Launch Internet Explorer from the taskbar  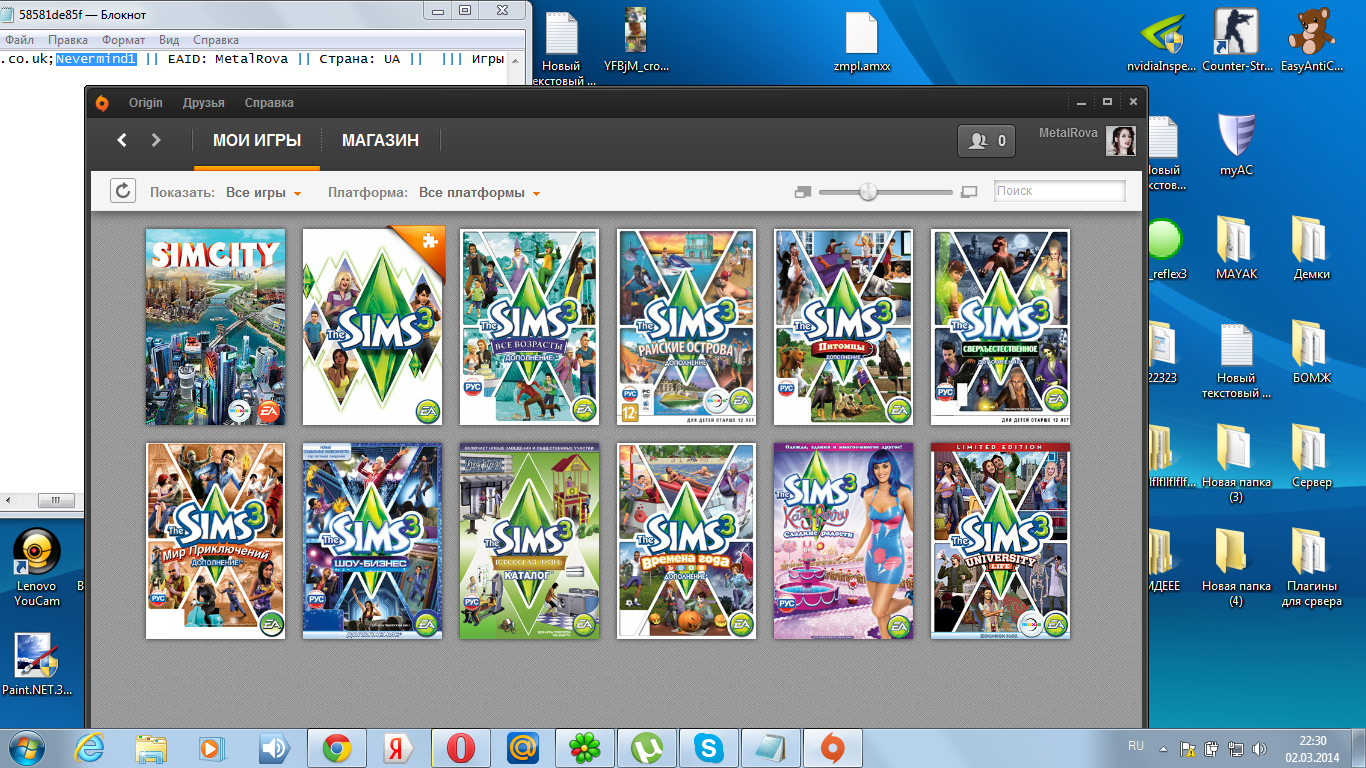[90, 747]
